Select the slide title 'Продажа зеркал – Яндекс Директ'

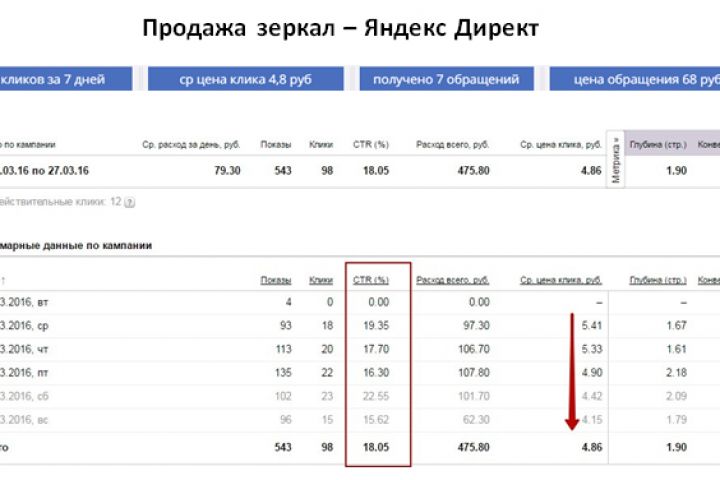pos(340,28)
